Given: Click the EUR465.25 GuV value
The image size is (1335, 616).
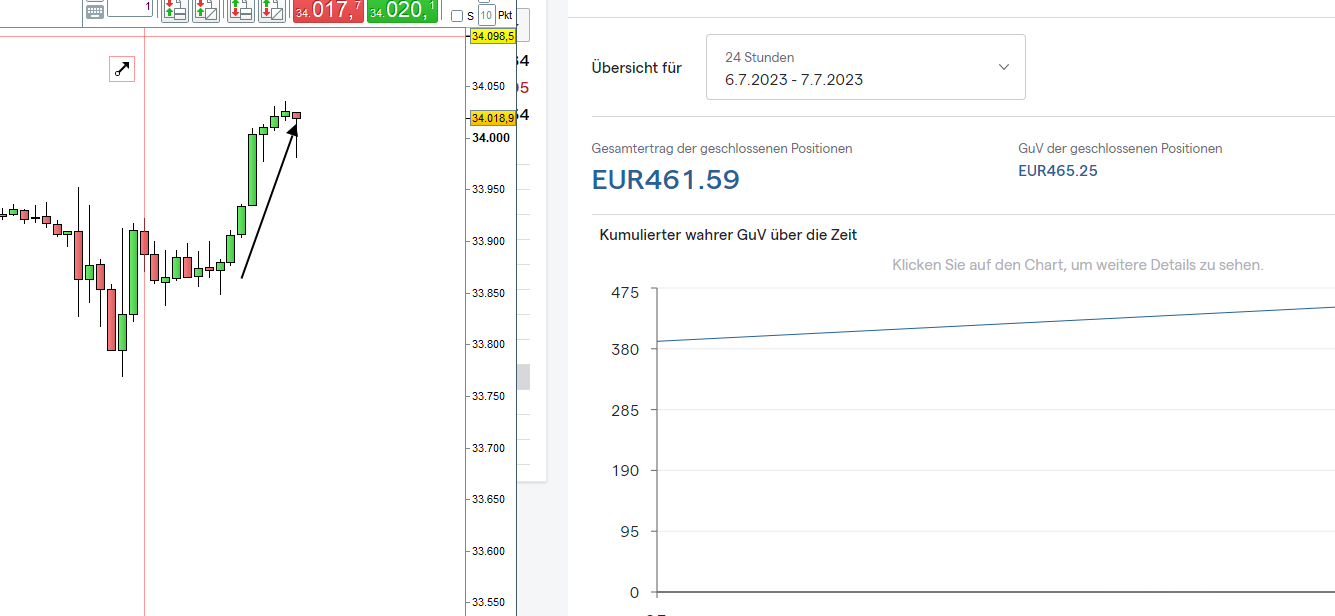Looking at the screenshot, I should coord(1057,171).
